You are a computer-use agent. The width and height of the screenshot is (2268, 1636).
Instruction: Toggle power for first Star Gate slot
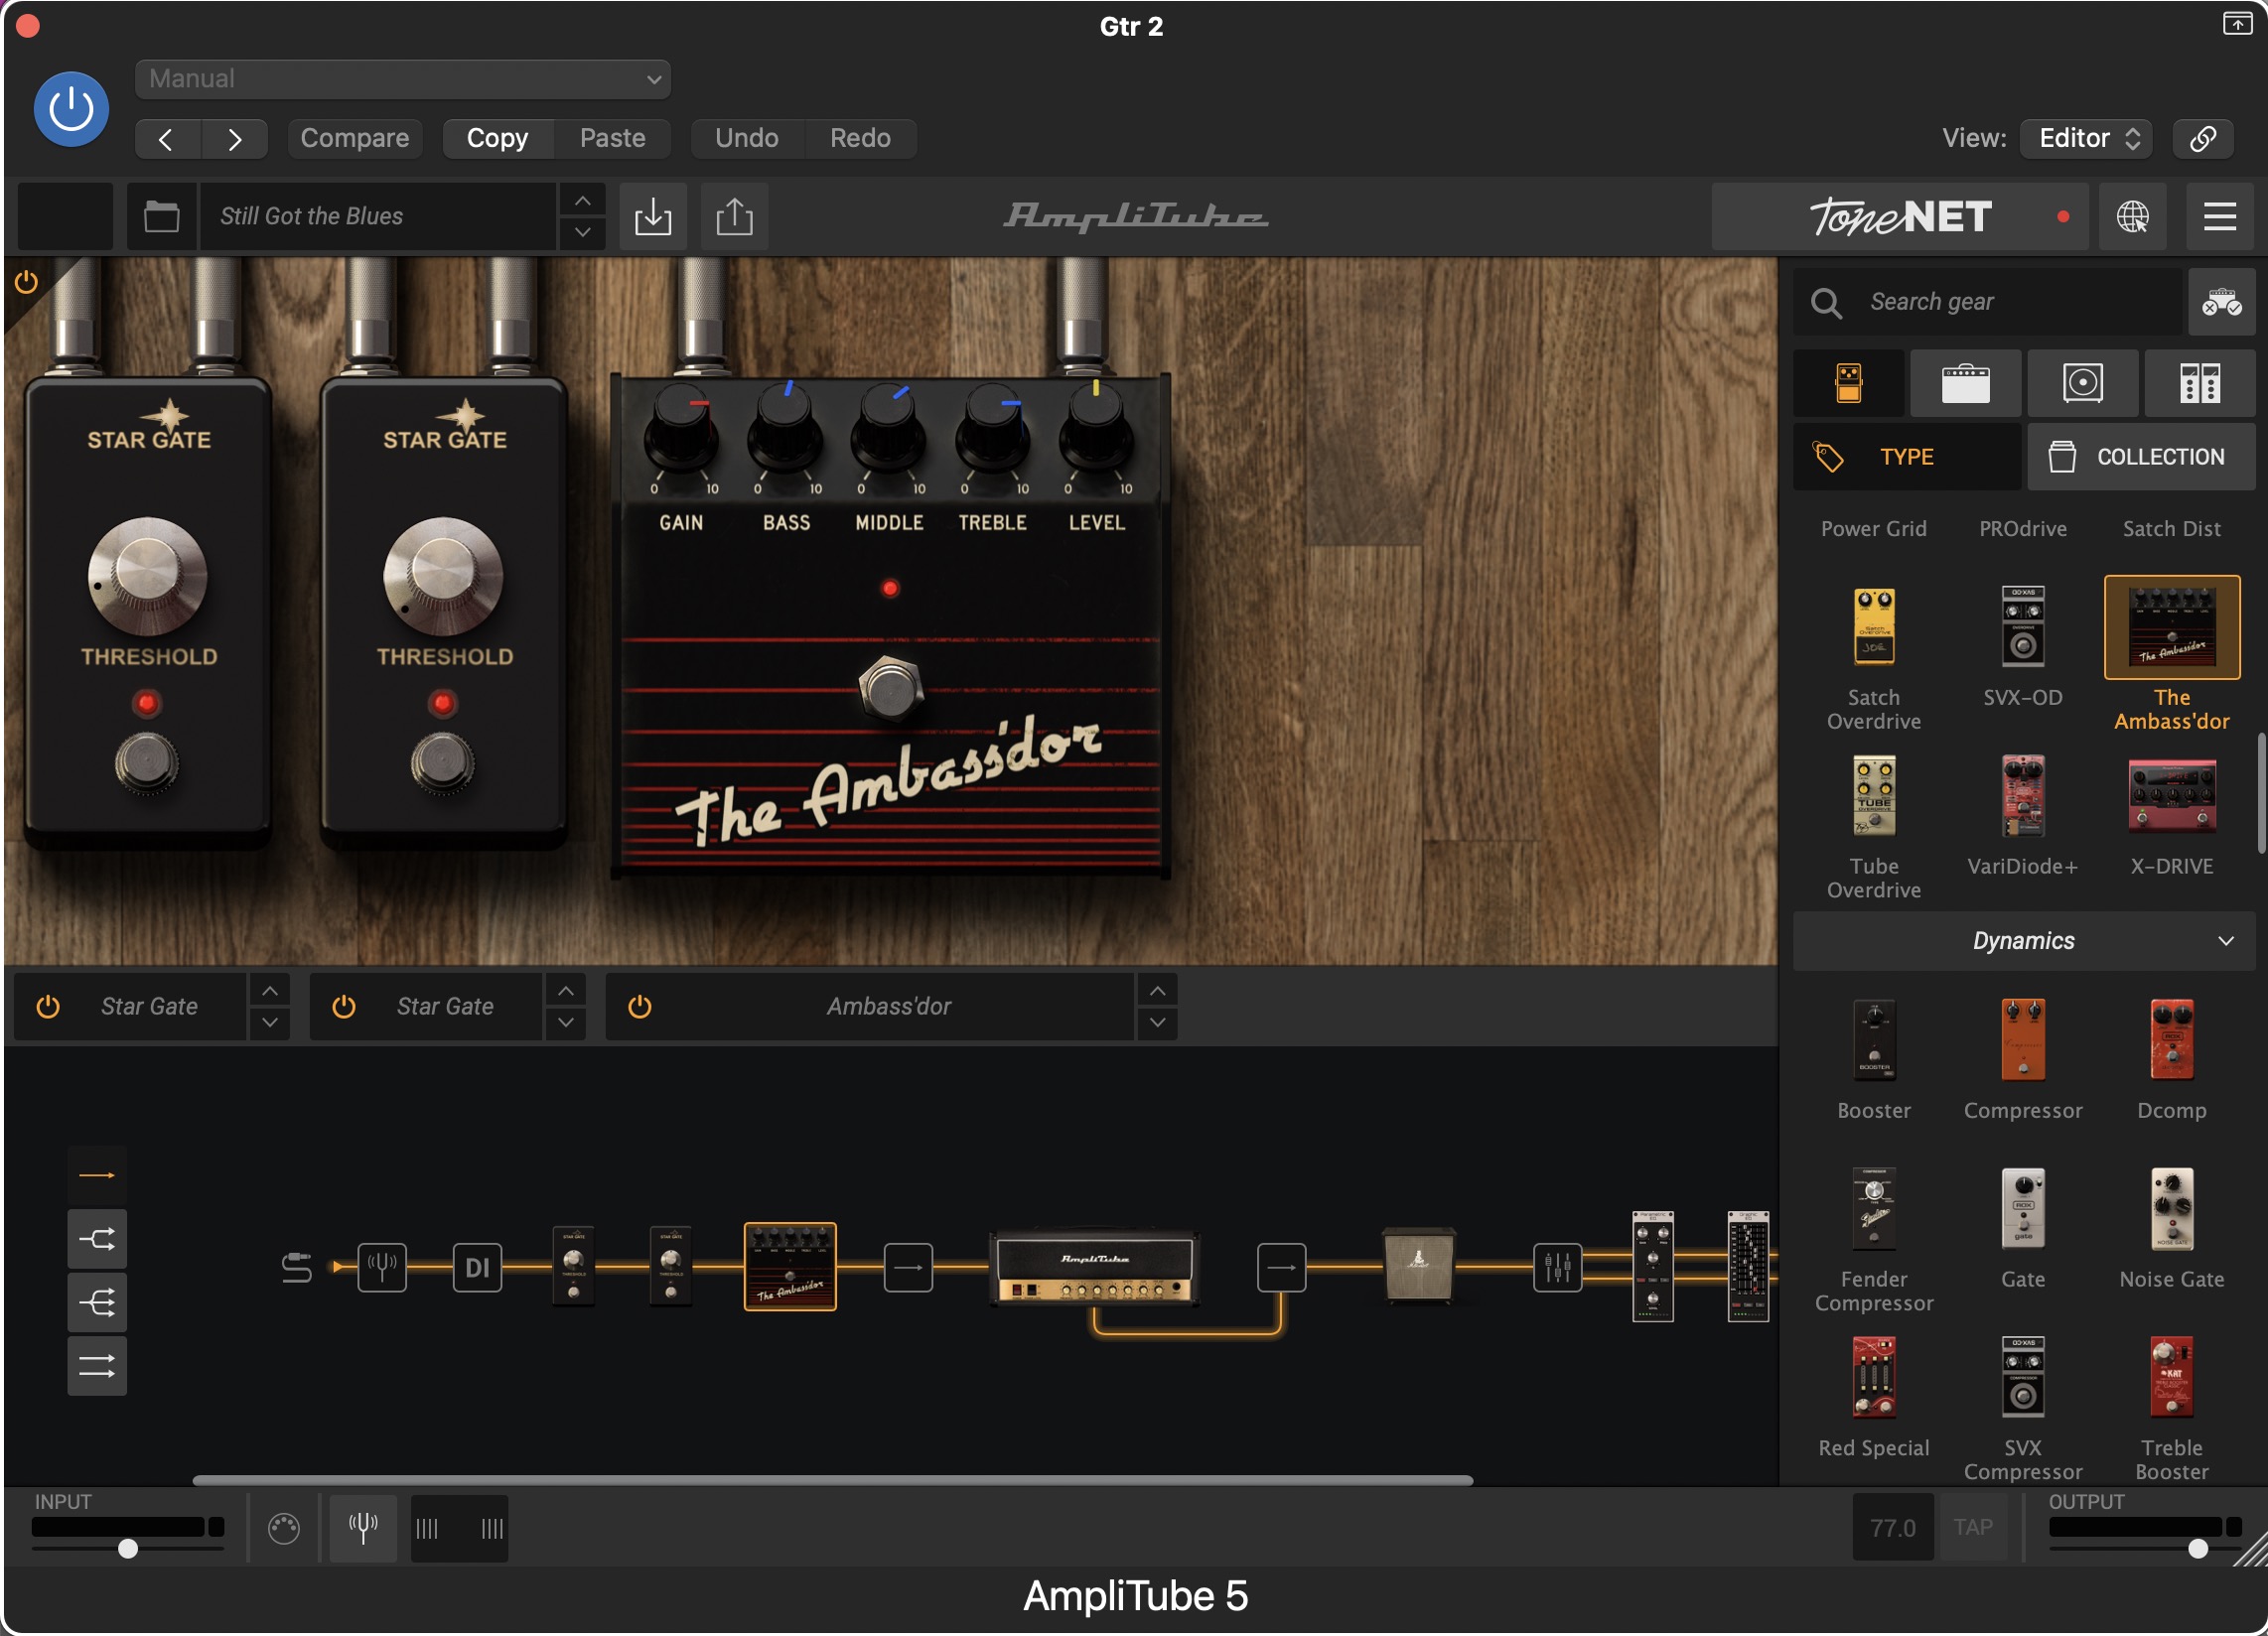[47, 1007]
